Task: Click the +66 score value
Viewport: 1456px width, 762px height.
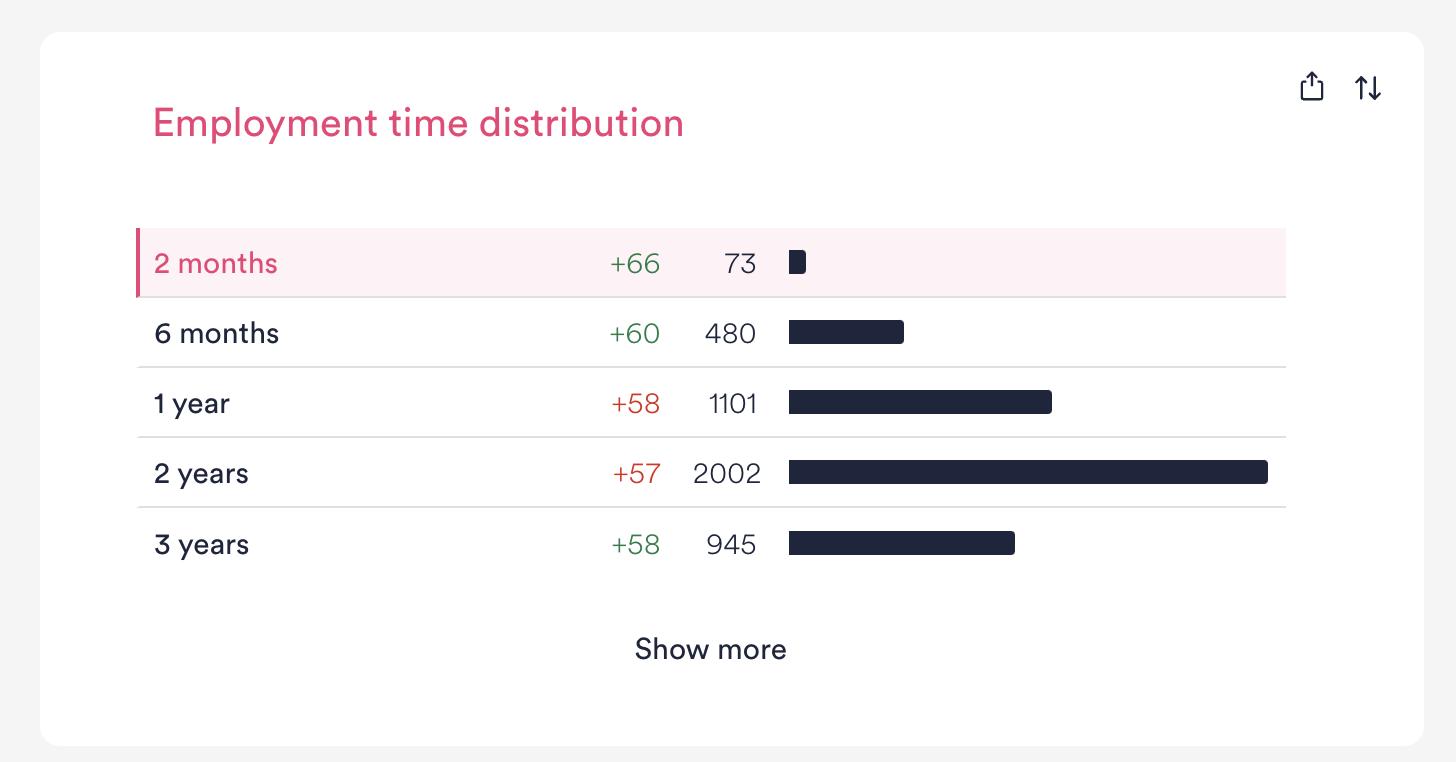Action: point(635,264)
